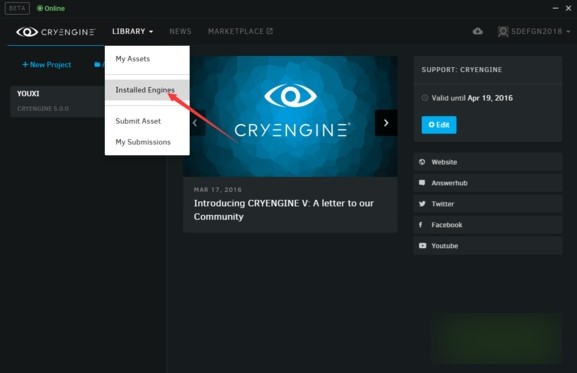Expand the LIBRARY dropdown arrow
The width and height of the screenshot is (577, 373).
tap(151, 32)
